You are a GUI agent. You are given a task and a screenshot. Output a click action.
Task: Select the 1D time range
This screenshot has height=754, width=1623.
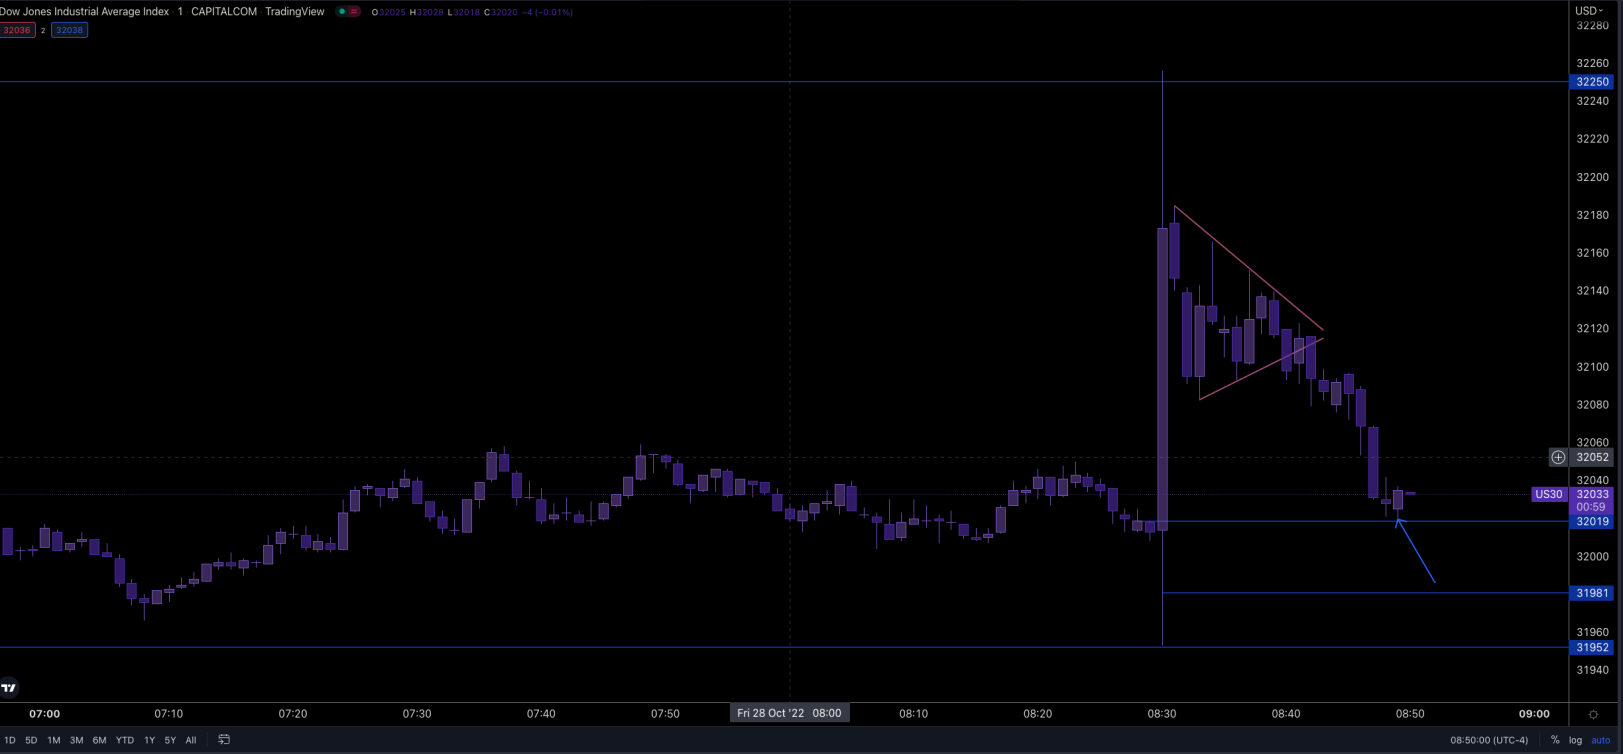[x=10, y=740]
